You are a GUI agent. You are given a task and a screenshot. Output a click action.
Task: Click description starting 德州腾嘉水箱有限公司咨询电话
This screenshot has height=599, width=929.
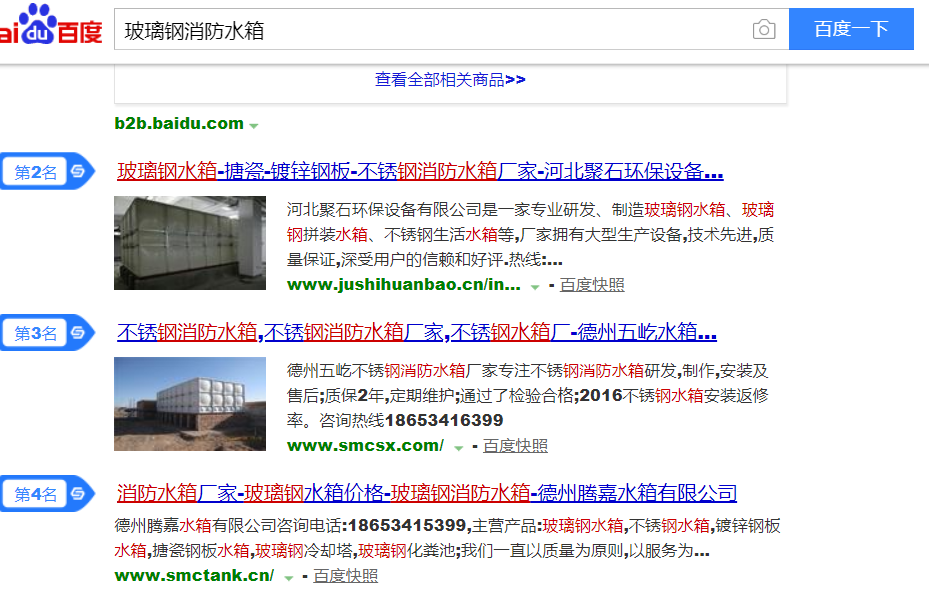447,539
